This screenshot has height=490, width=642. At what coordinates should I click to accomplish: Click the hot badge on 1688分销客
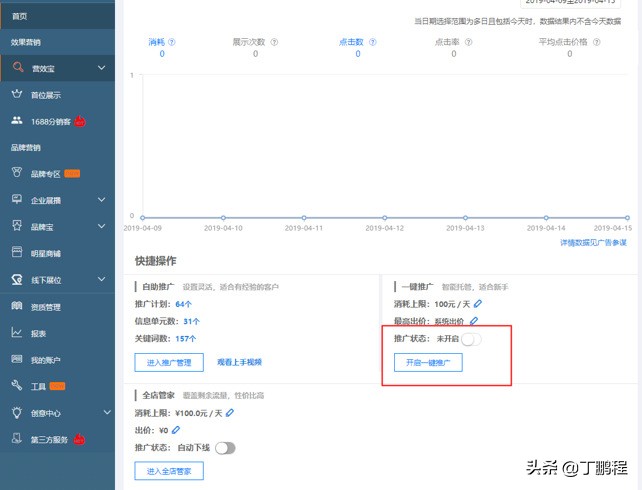(80, 121)
